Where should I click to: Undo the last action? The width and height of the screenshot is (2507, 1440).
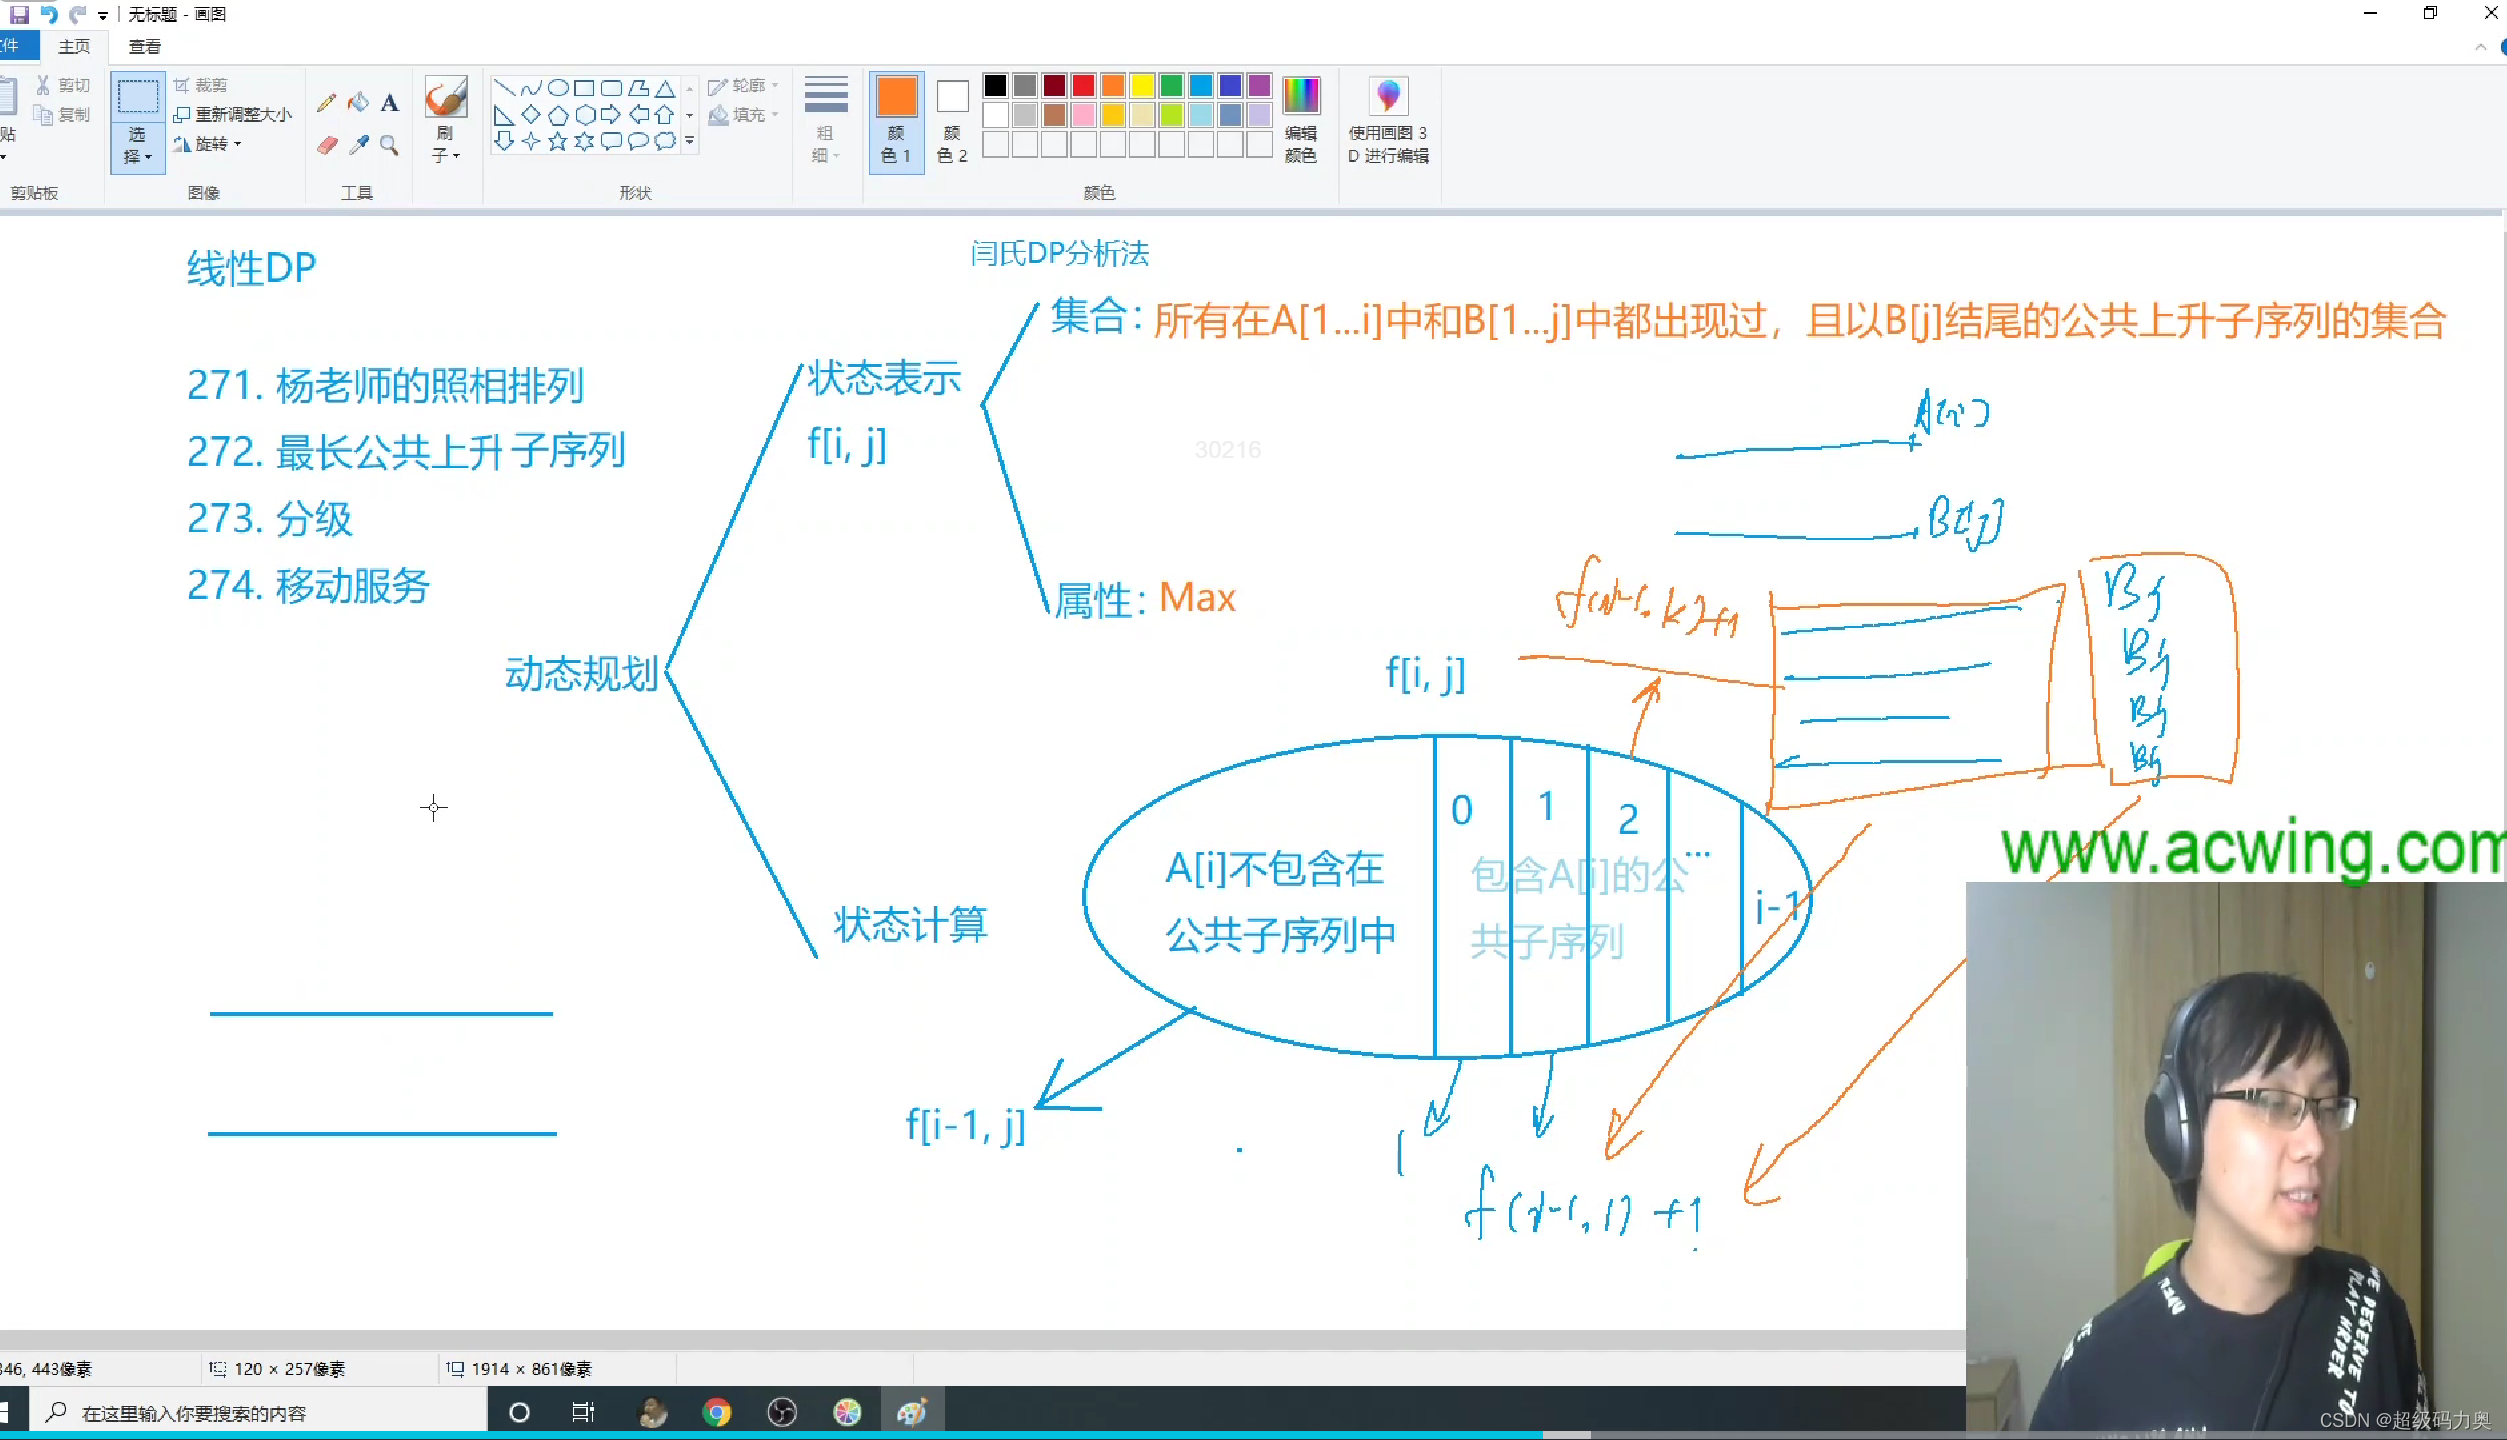tap(48, 14)
